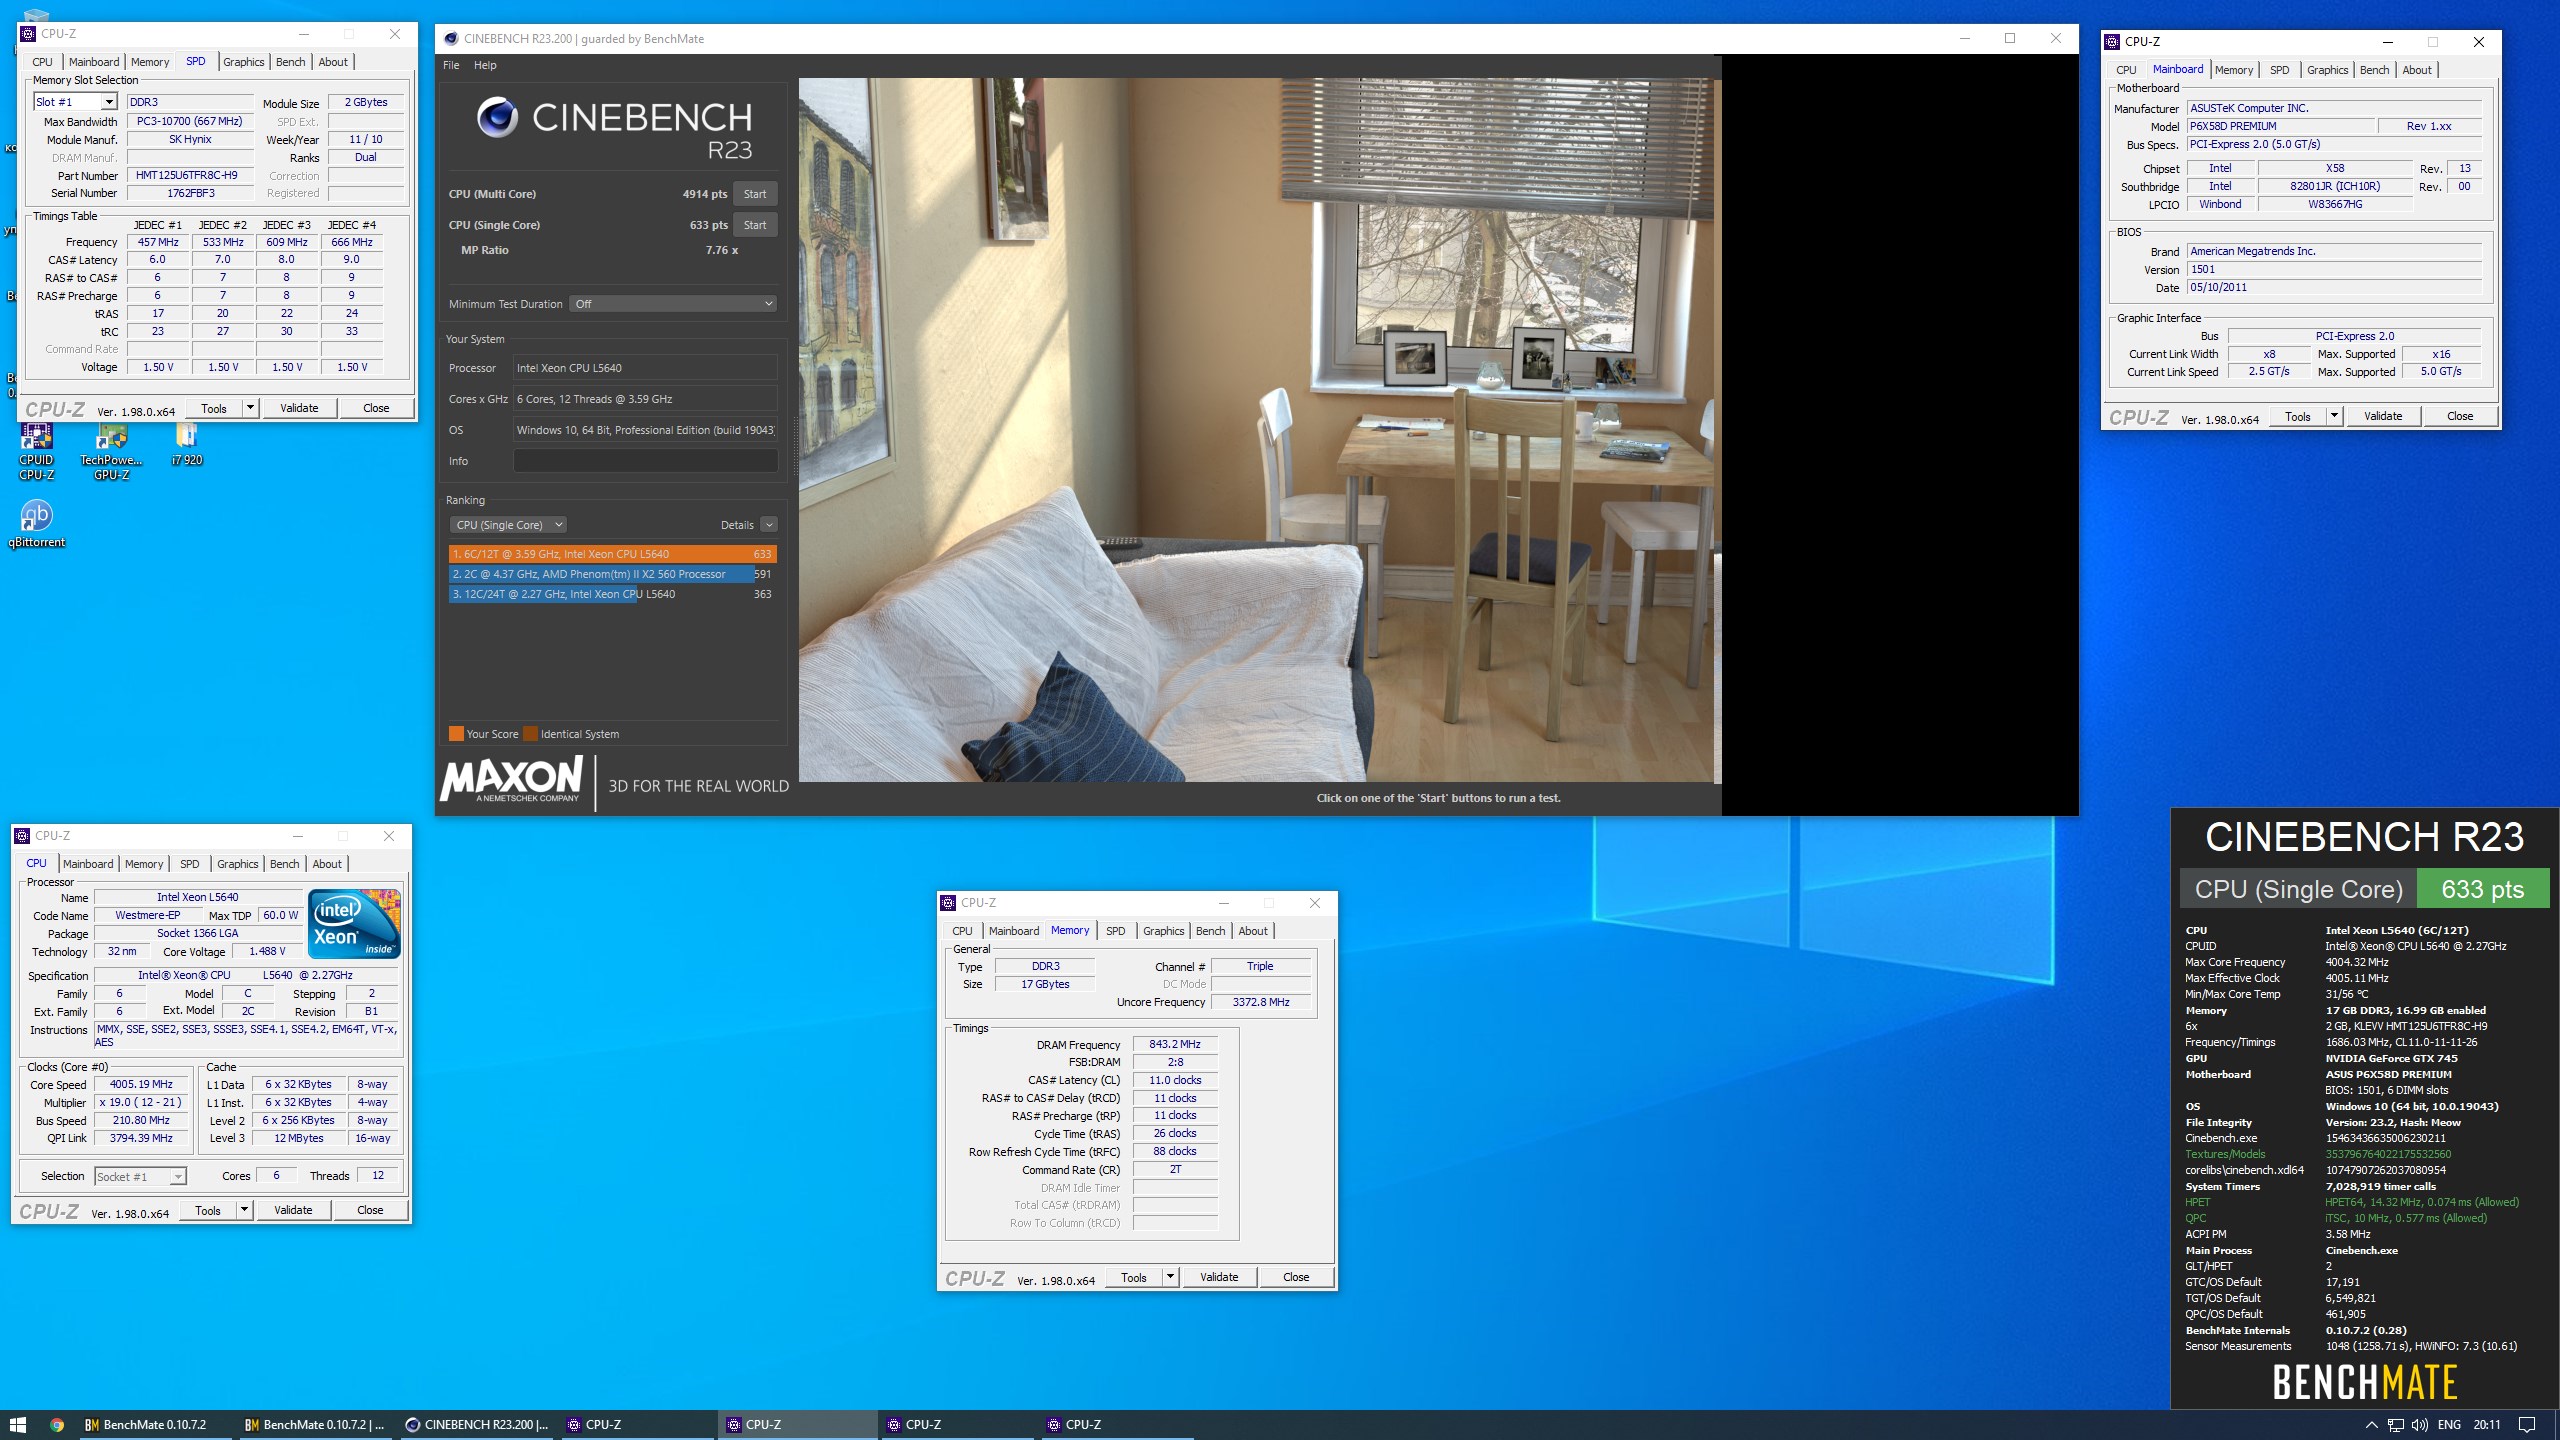Click the Windows Start button
This screenshot has height=1440, width=2560.
coord(18,1425)
